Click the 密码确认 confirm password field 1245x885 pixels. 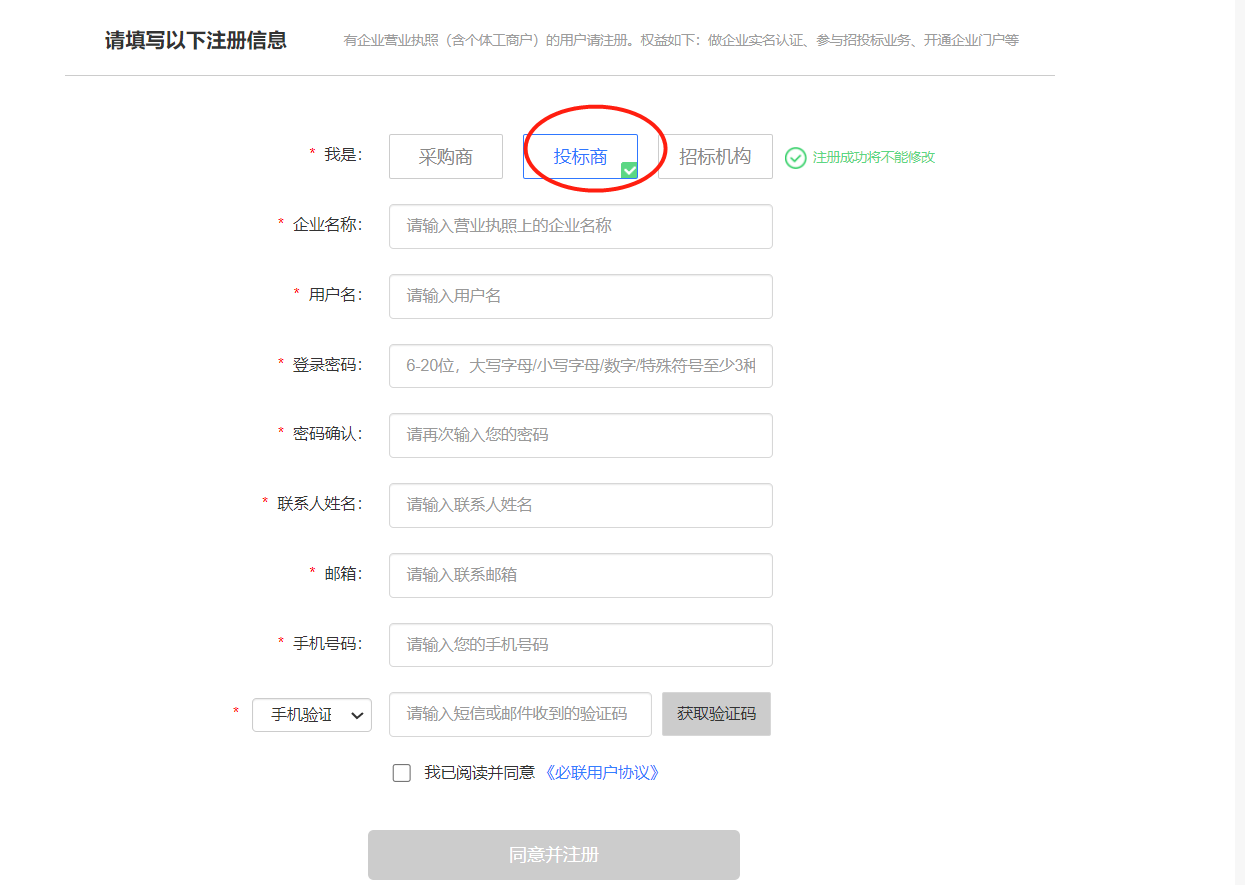pyautogui.click(x=580, y=435)
